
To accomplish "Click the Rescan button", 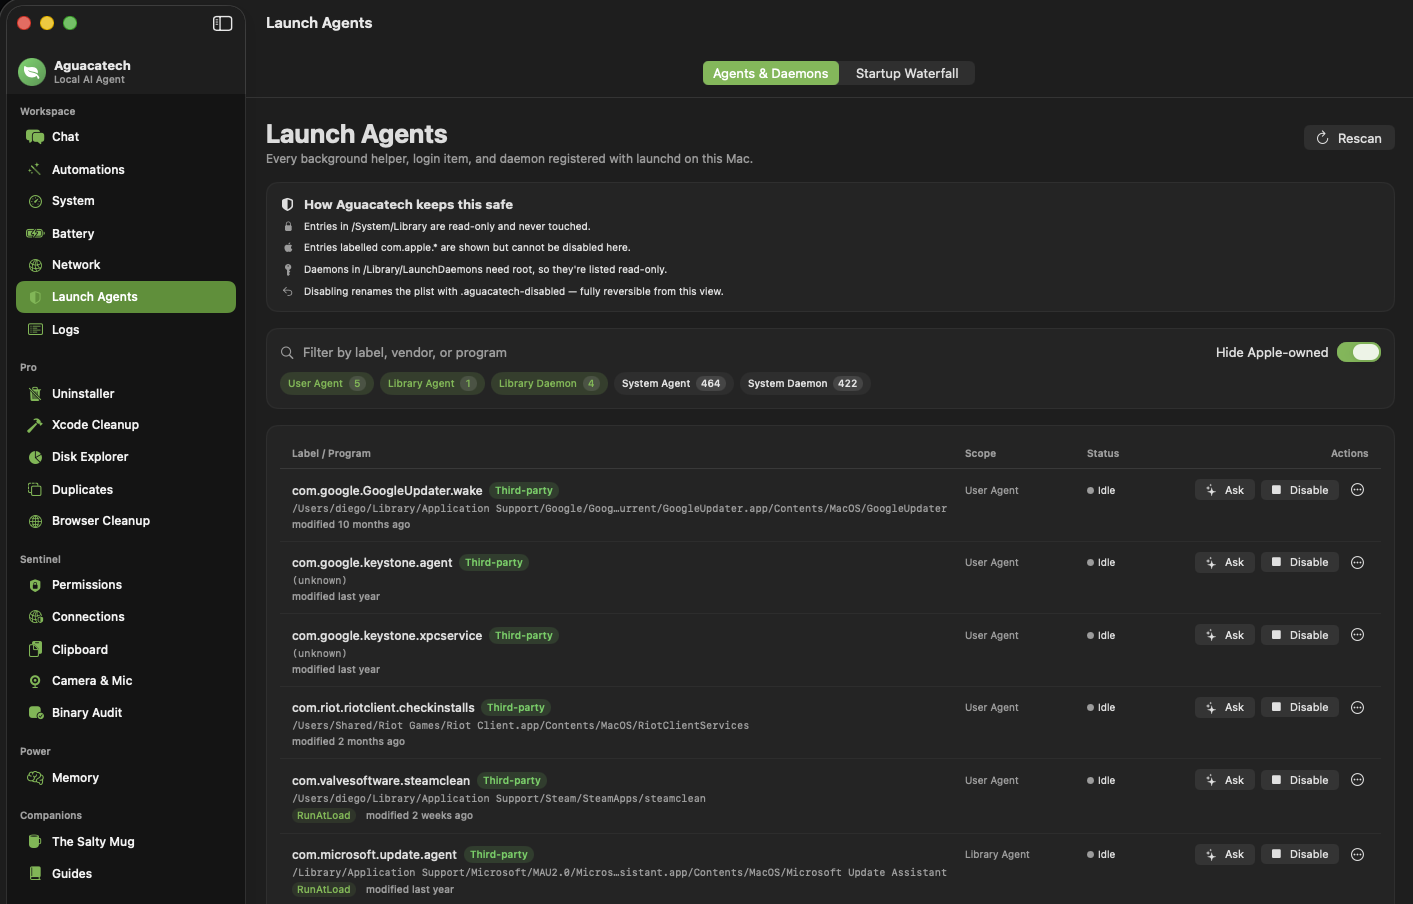I will tap(1349, 138).
